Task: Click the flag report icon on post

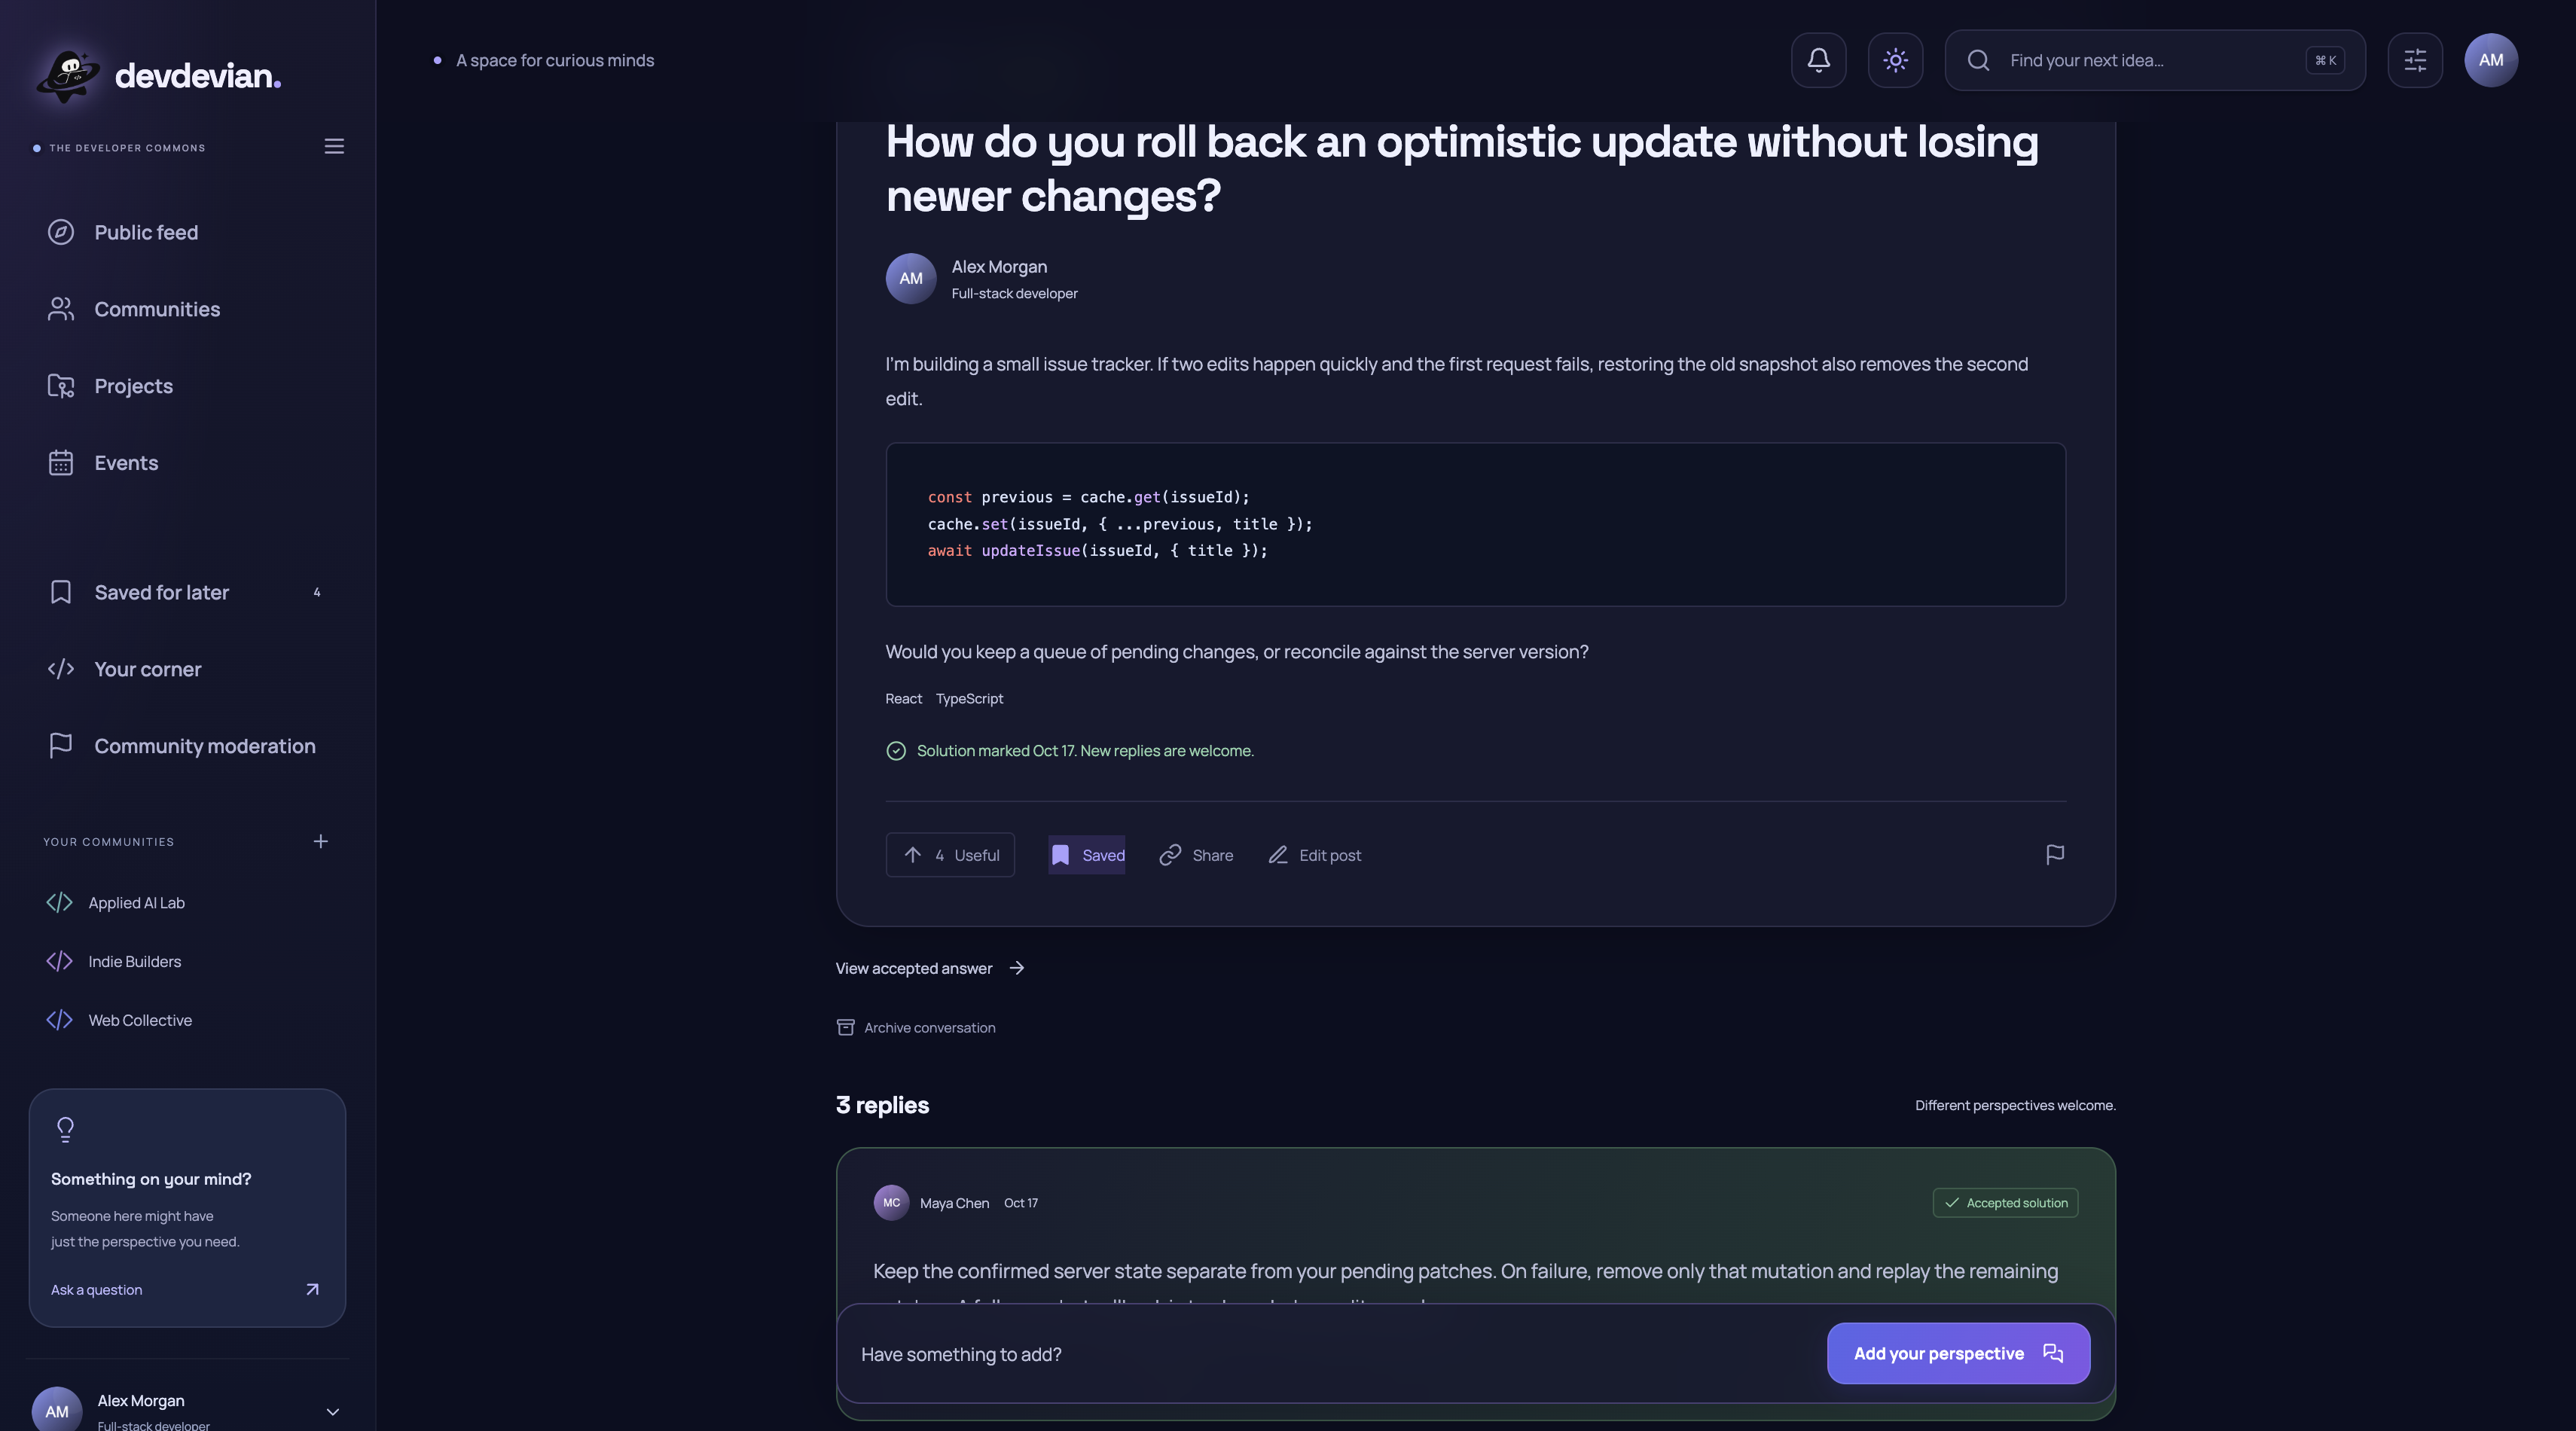Action: [2055, 854]
